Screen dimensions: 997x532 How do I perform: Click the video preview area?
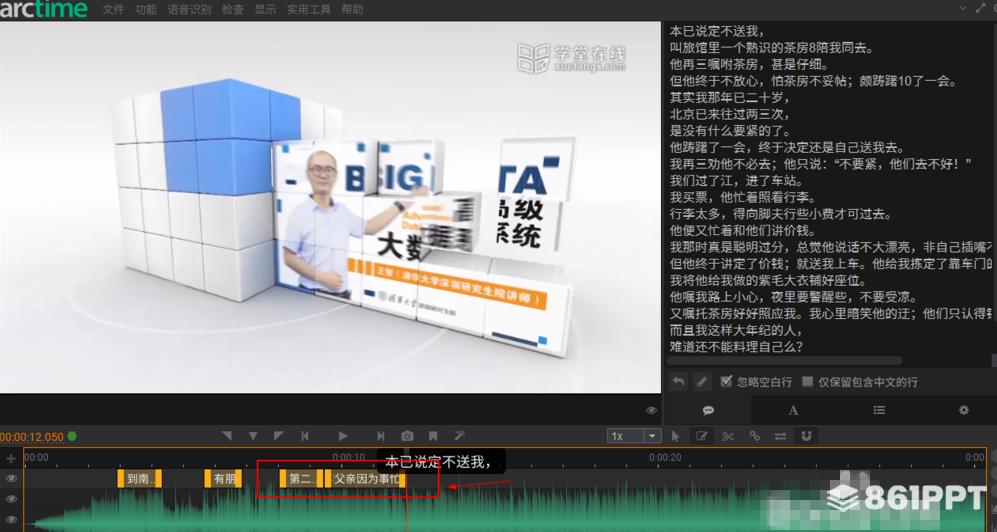click(330, 207)
